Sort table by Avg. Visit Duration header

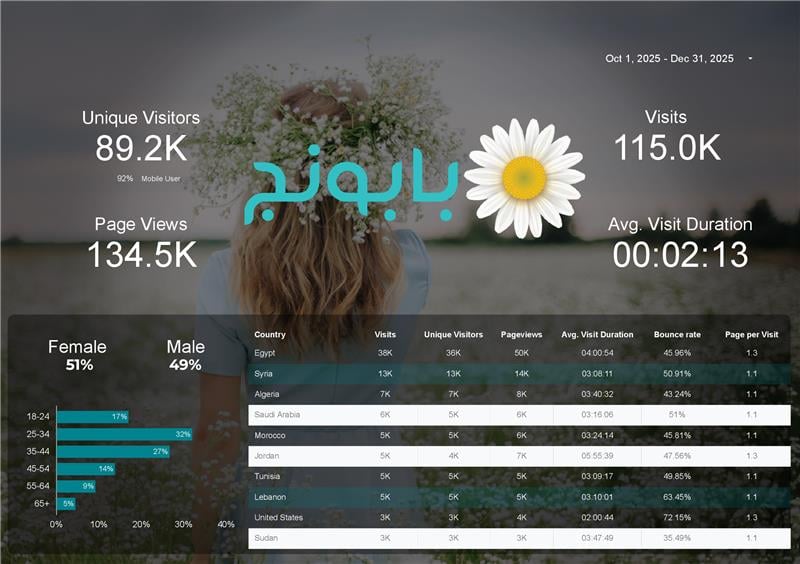point(597,335)
